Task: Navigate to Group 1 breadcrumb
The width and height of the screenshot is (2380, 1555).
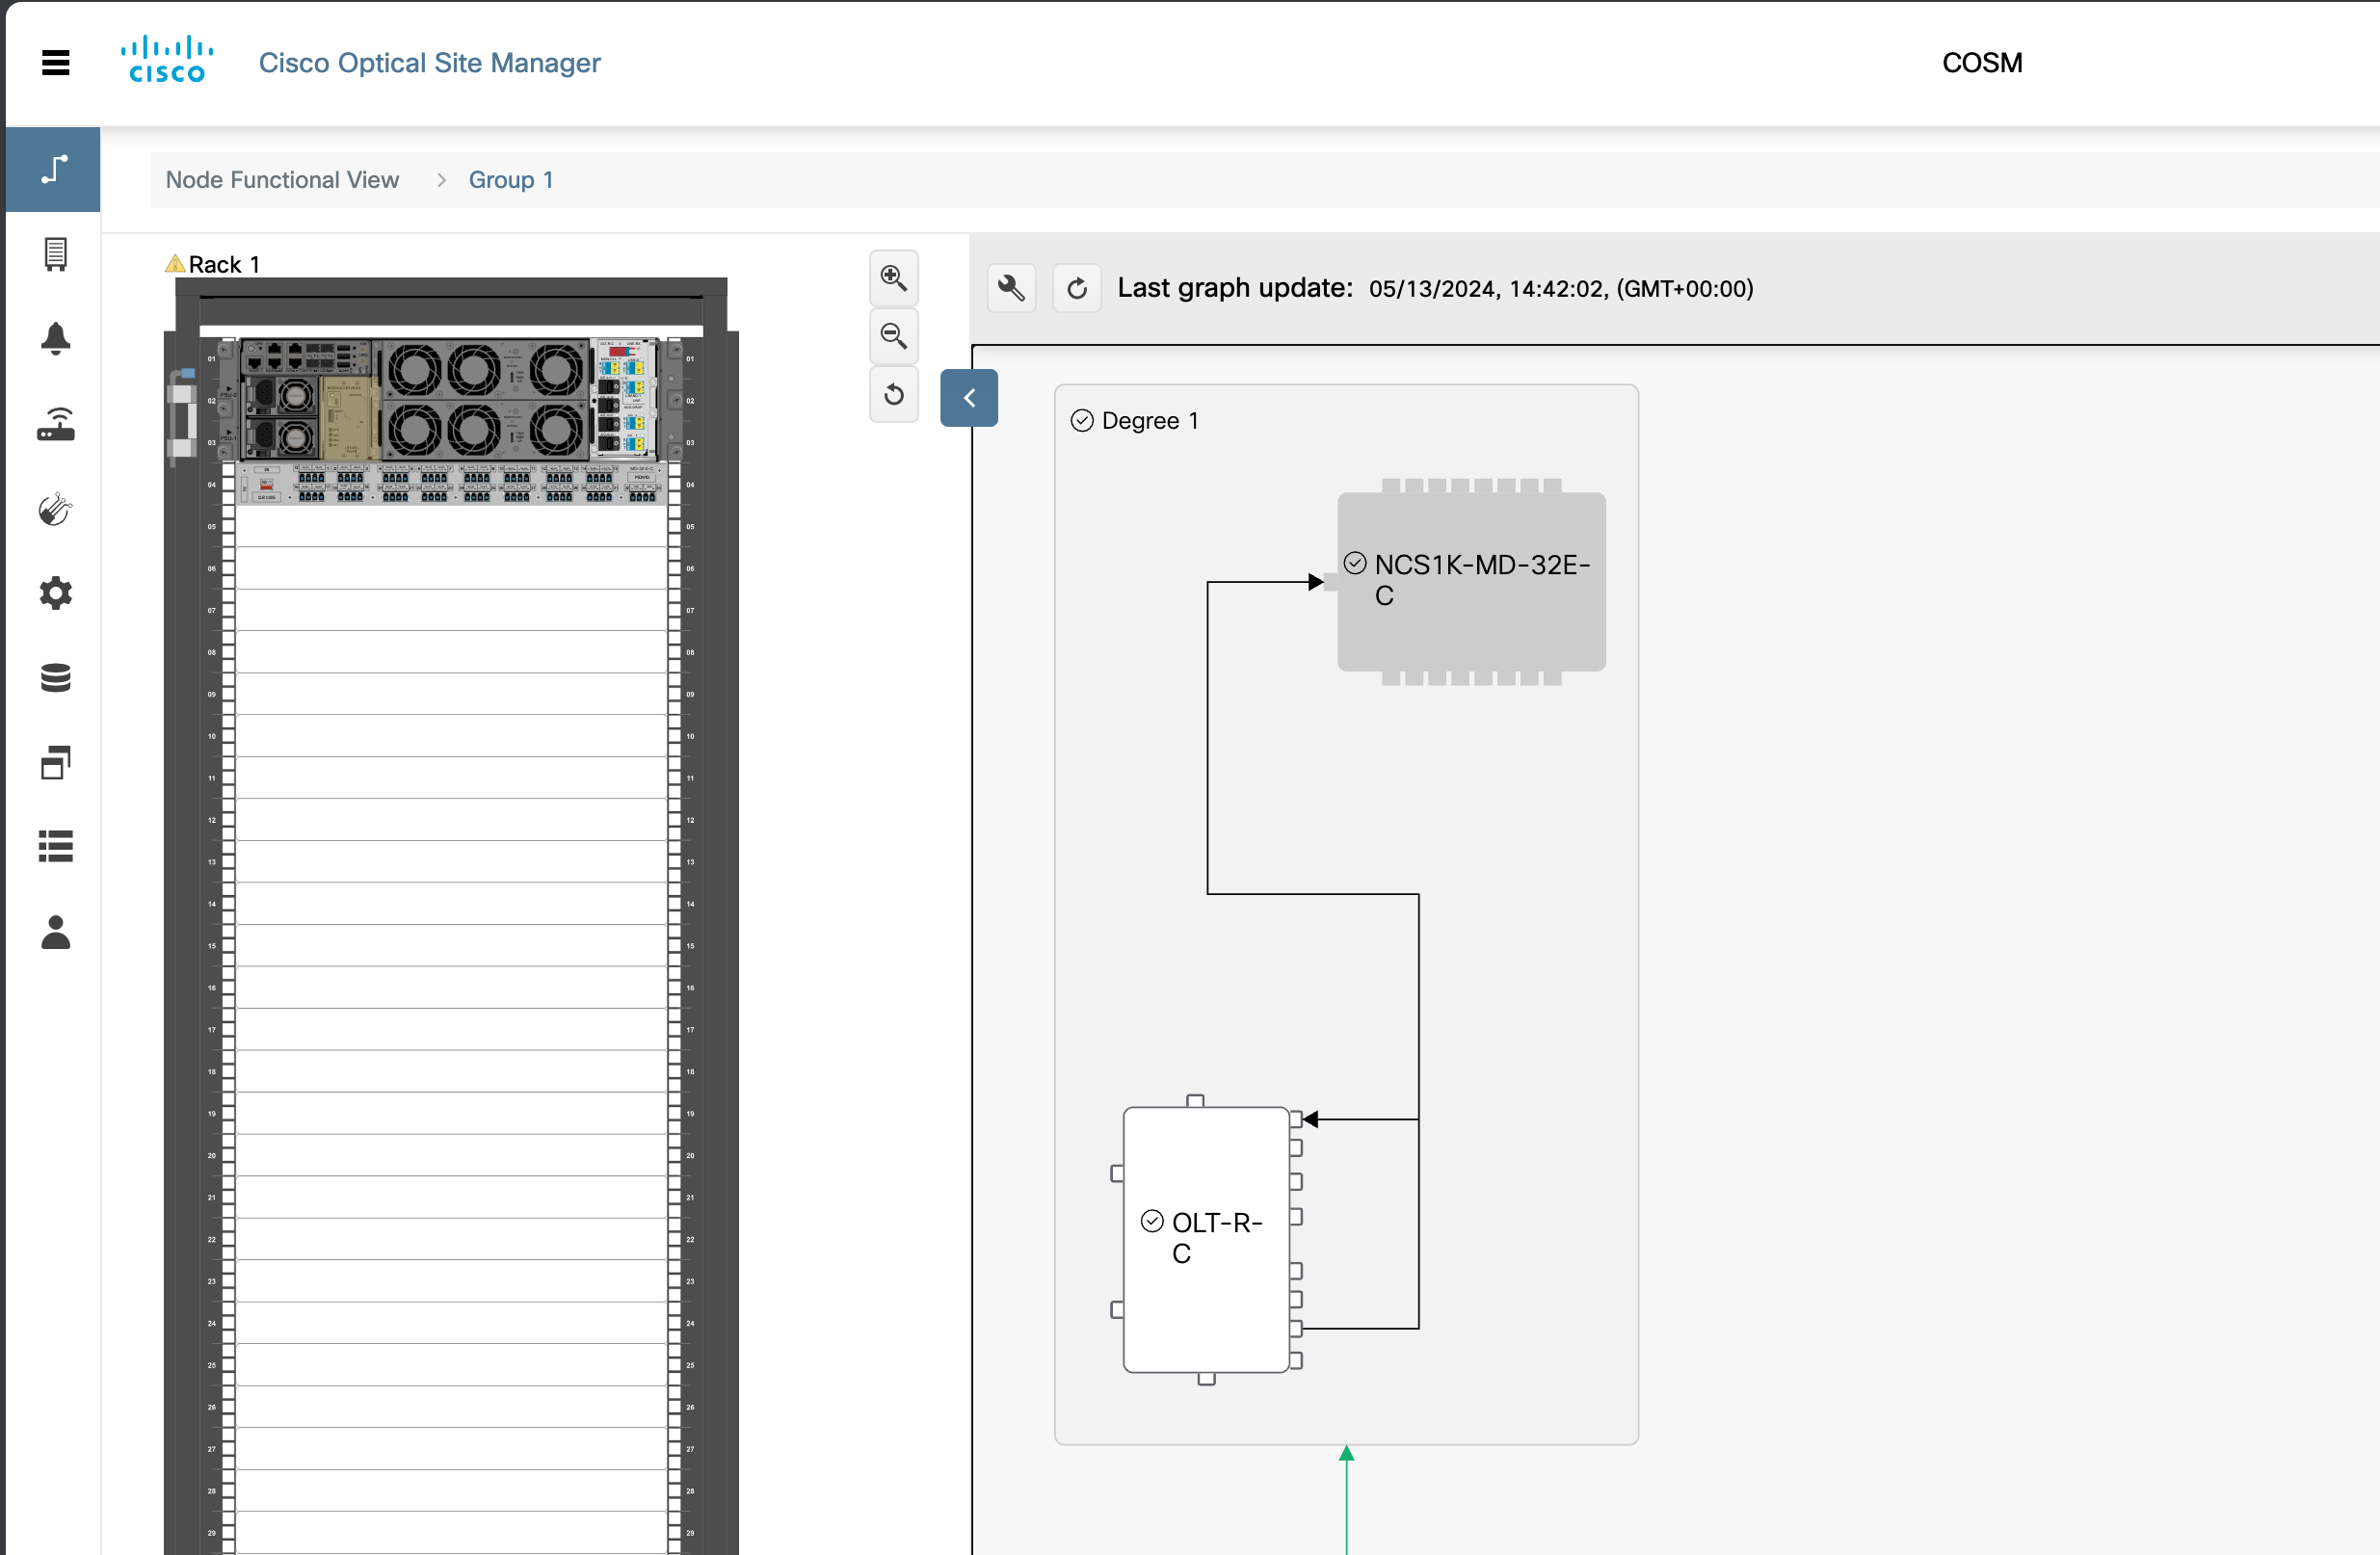Action: pos(511,180)
